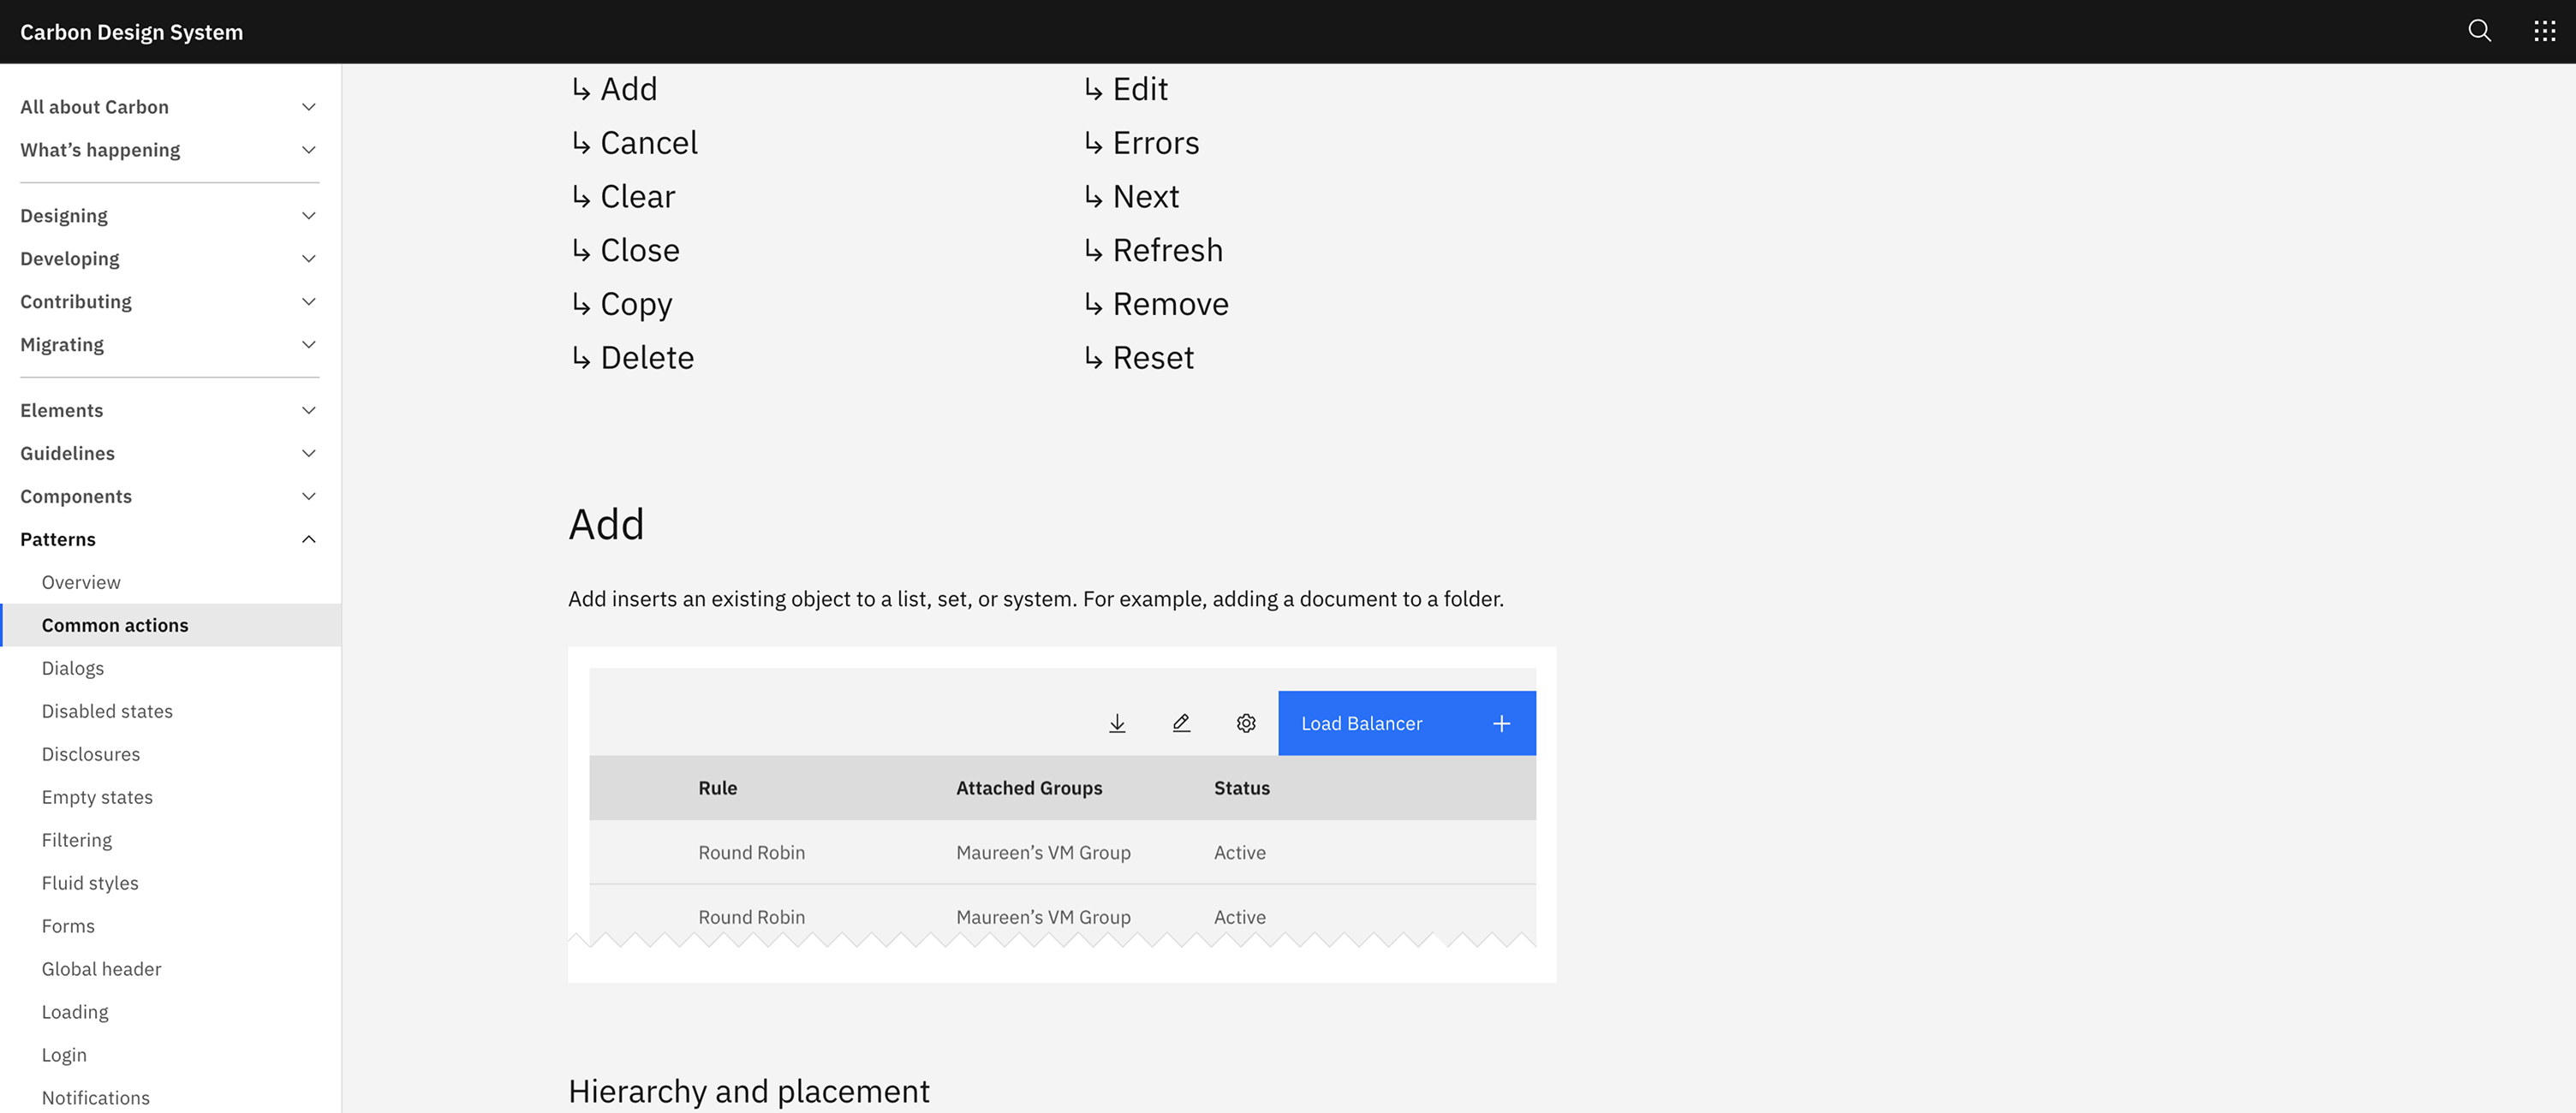
Task: Expand the Guidelines navigation section
Action: (309, 453)
